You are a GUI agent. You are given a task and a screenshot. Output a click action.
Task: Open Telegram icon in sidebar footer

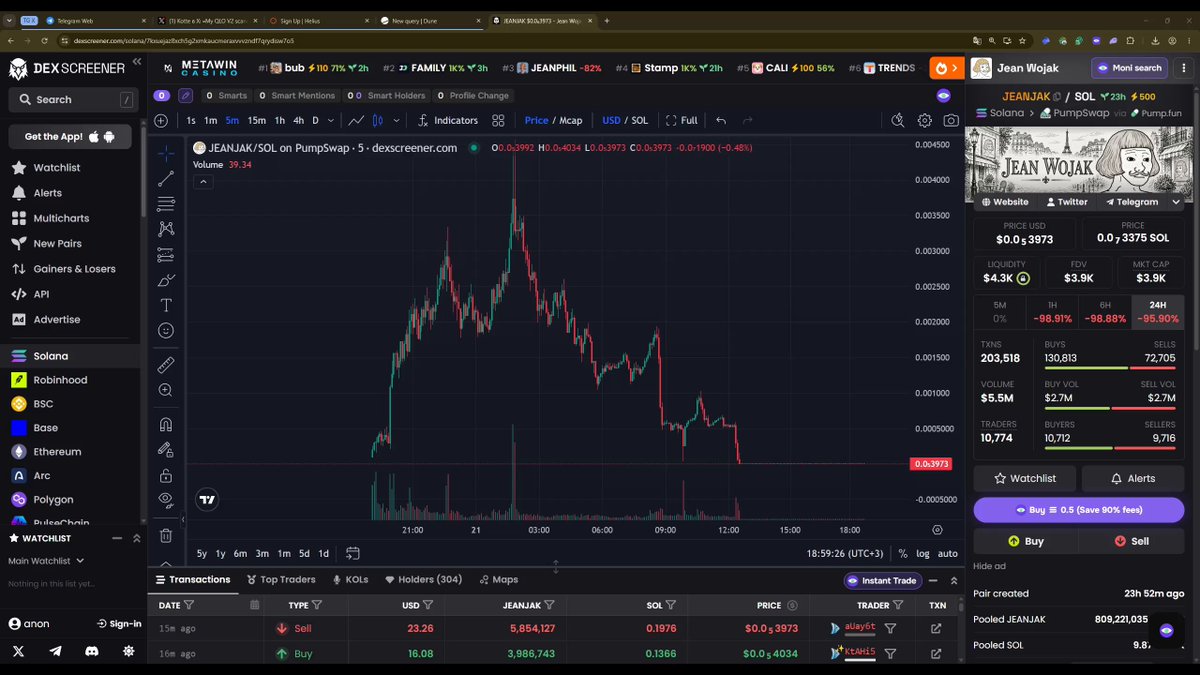click(55, 651)
